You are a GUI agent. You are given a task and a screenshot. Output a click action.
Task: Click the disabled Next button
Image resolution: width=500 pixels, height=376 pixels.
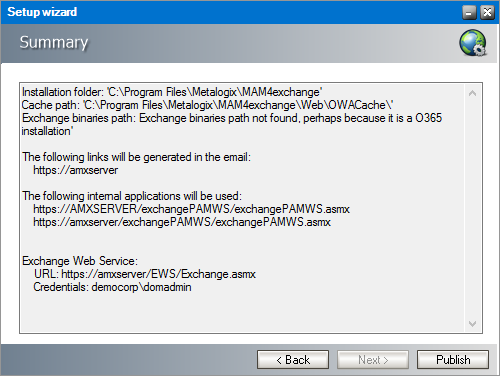373,360
